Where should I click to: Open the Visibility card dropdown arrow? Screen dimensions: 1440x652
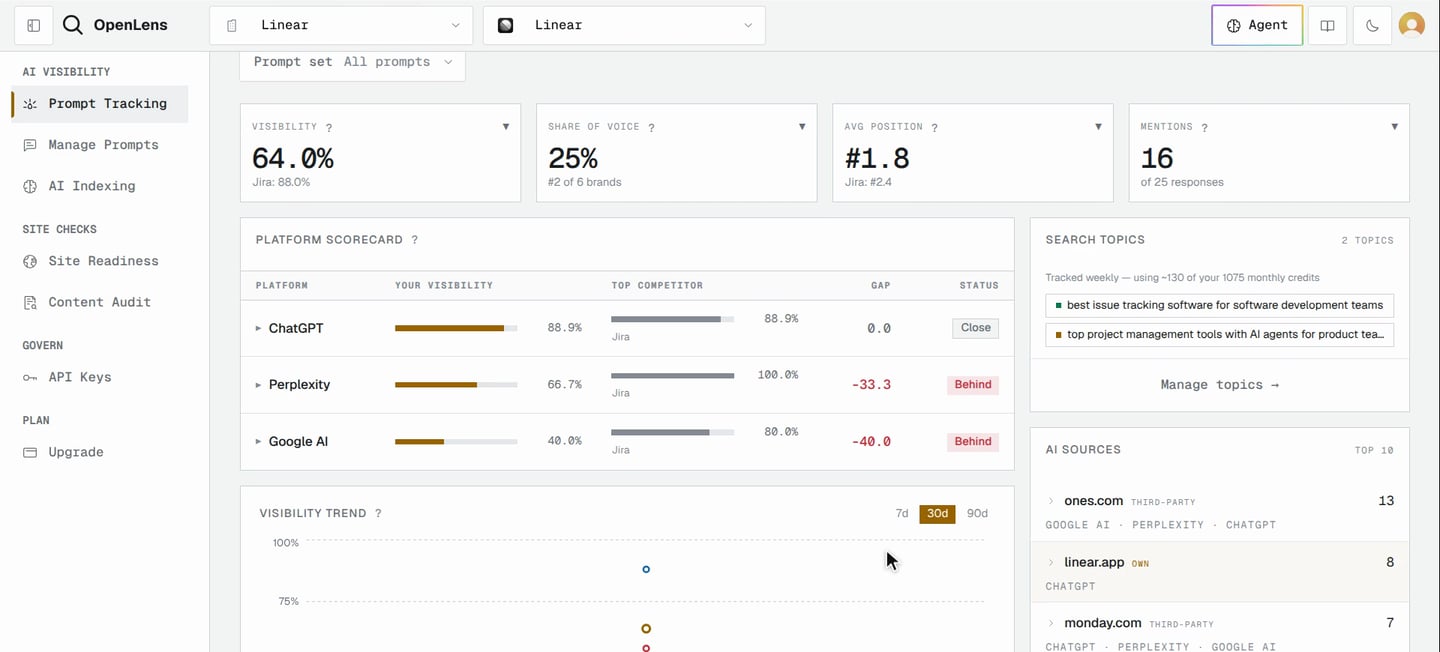click(506, 127)
